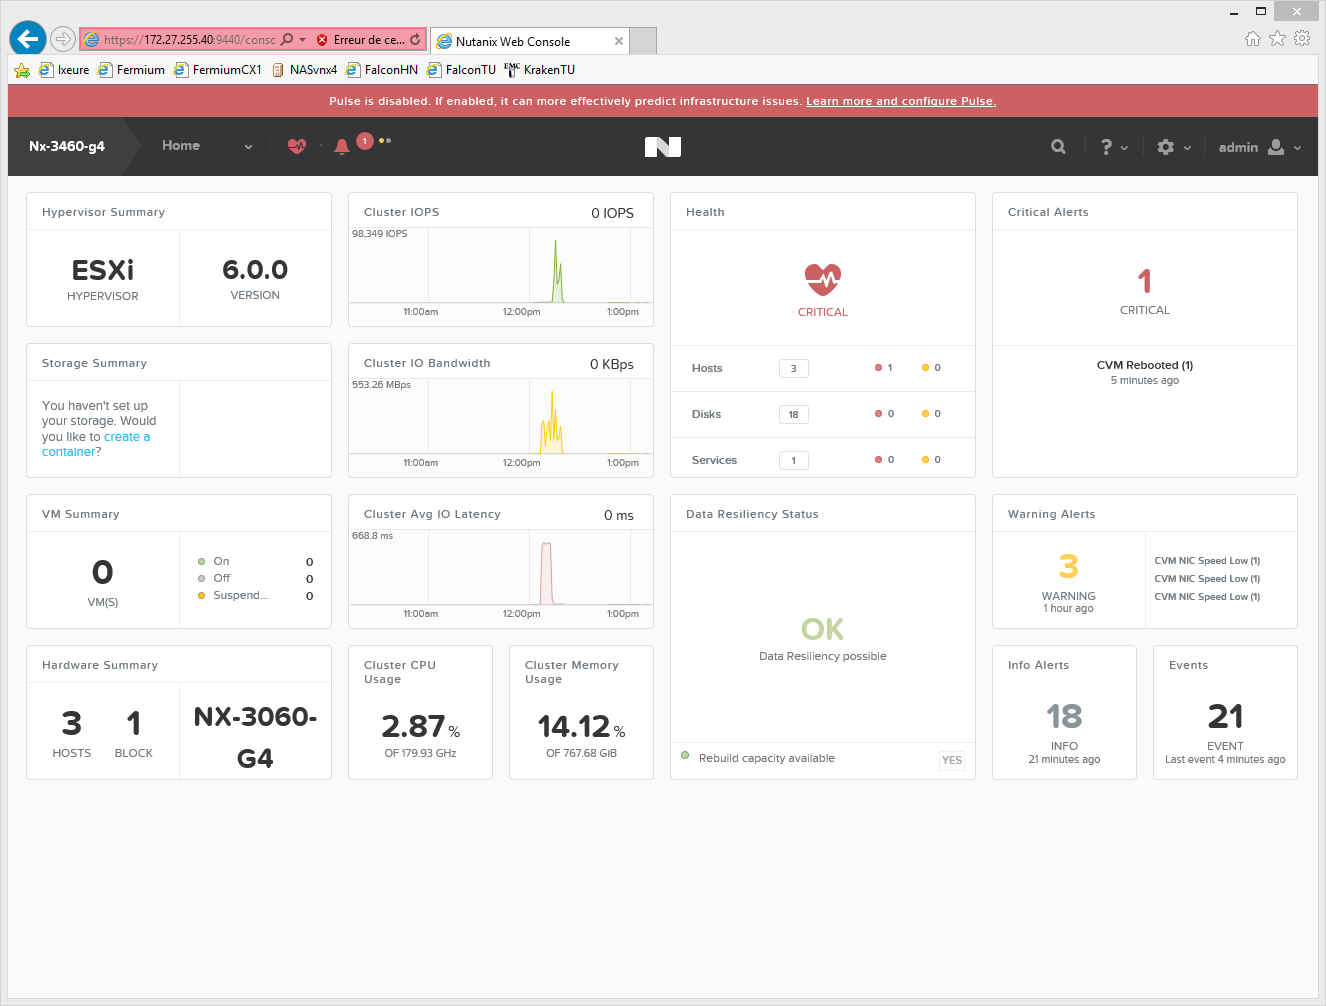Open the FalconHN bookmark
Image resolution: width=1326 pixels, height=1006 pixels.
coord(382,70)
